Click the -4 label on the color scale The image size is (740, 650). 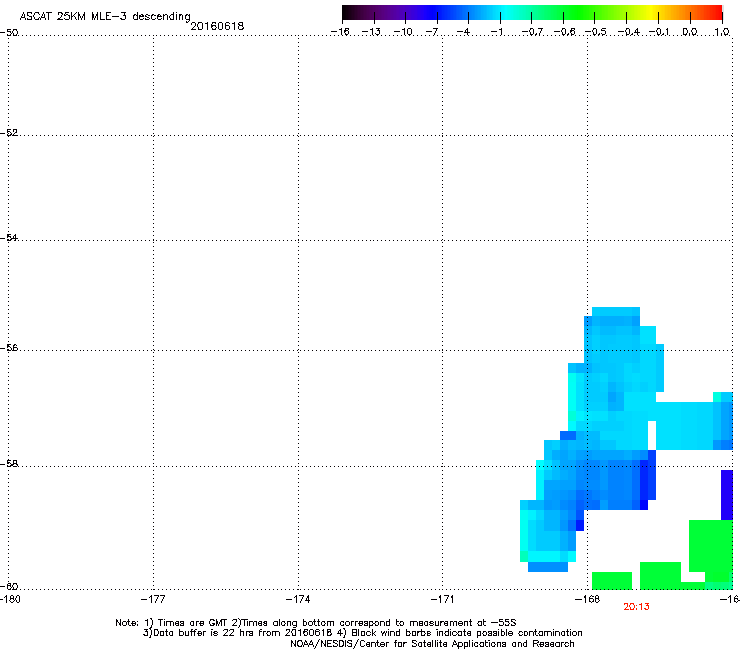463,32
